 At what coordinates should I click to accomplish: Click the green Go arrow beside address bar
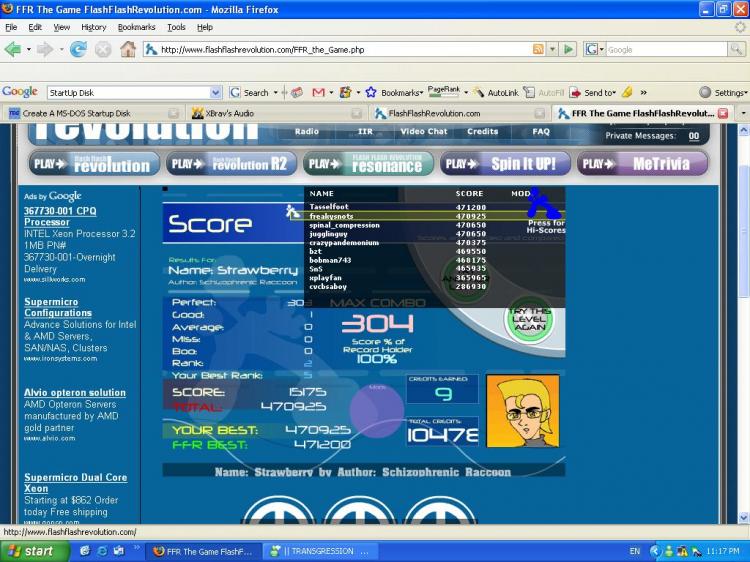tap(568, 49)
